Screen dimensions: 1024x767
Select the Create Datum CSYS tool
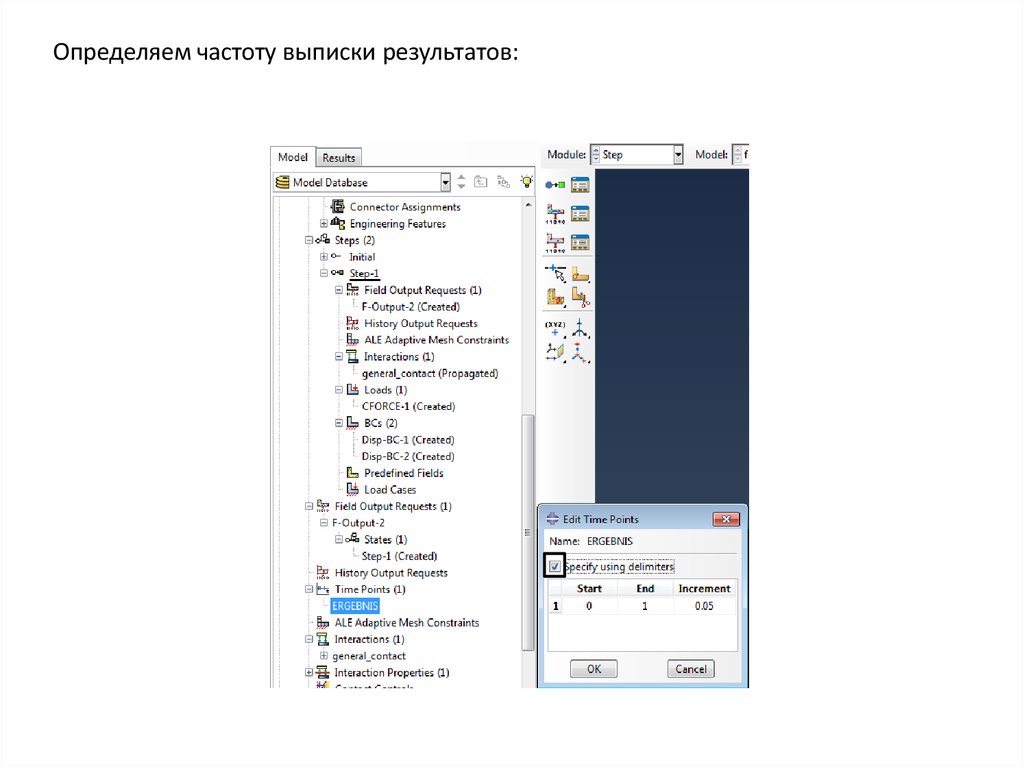coord(580,352)
